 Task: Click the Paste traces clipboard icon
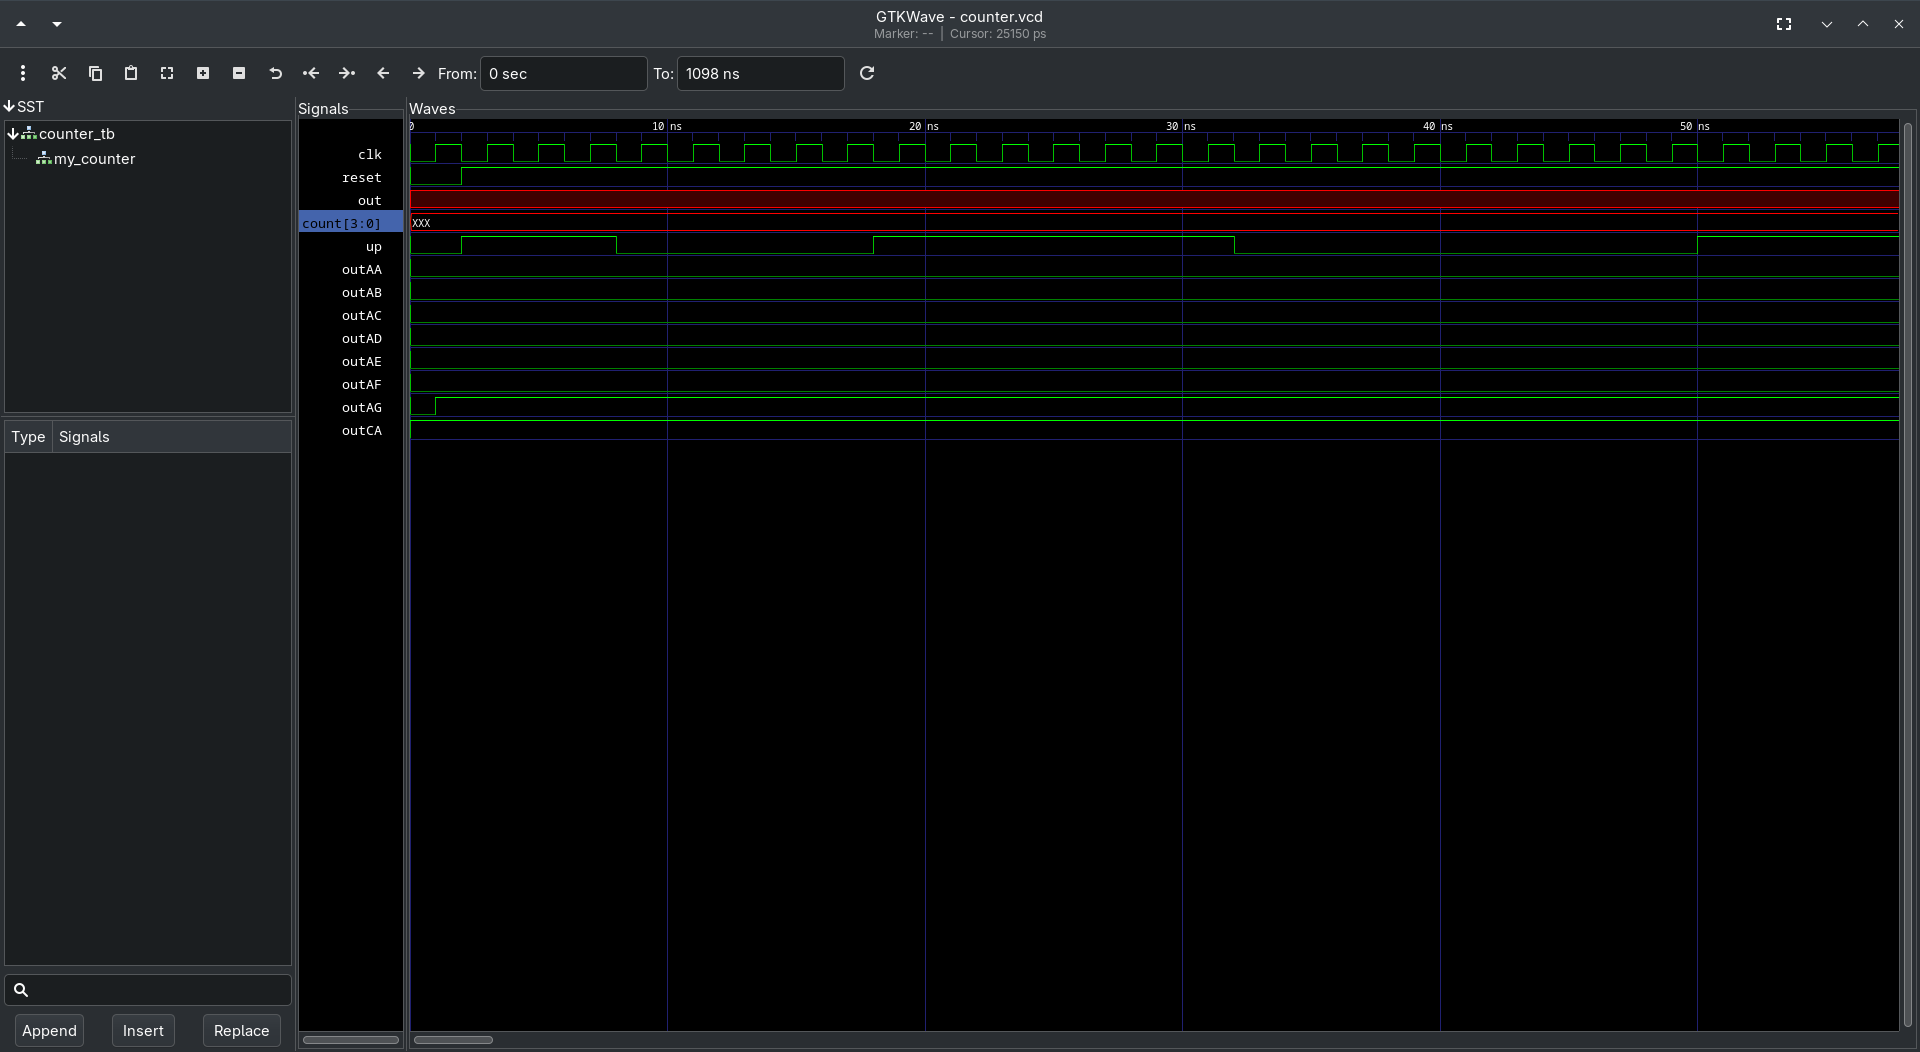pos(131,73)
